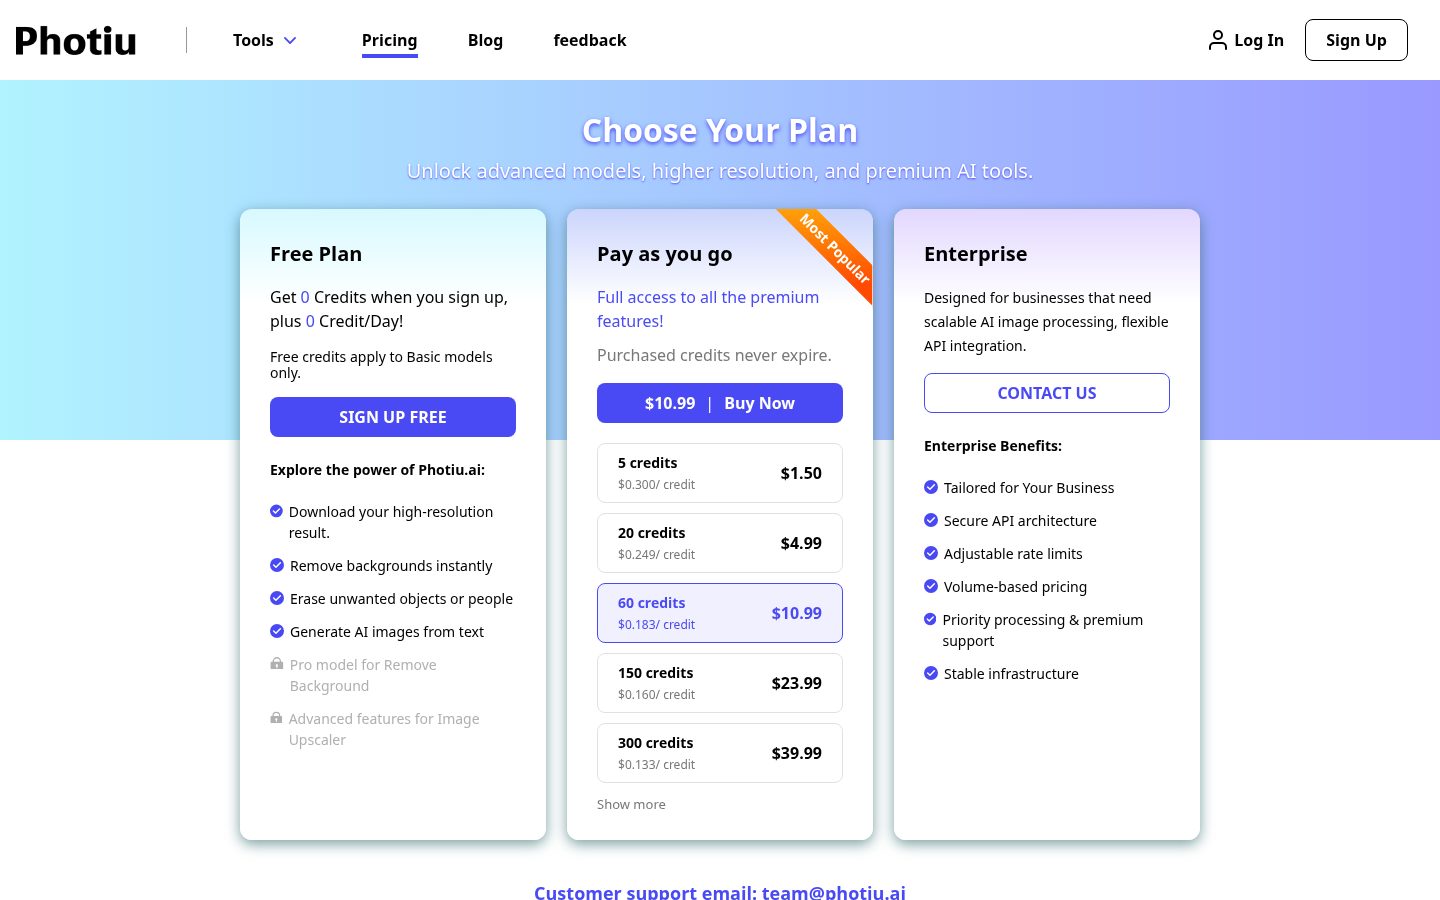The image size is (1440, 900).
Task: Click the CONTACT US button
Action: pyautogui.click(x=1047, y=393)
